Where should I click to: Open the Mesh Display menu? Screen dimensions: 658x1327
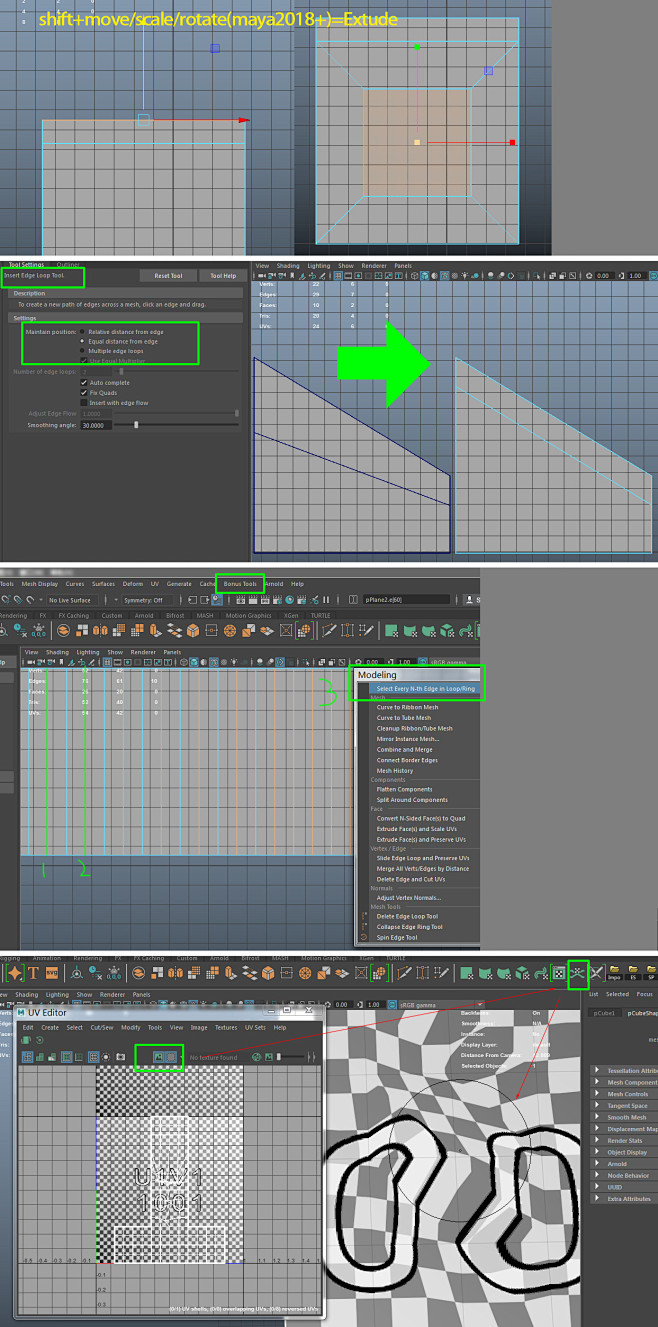(x=40, y=584)
